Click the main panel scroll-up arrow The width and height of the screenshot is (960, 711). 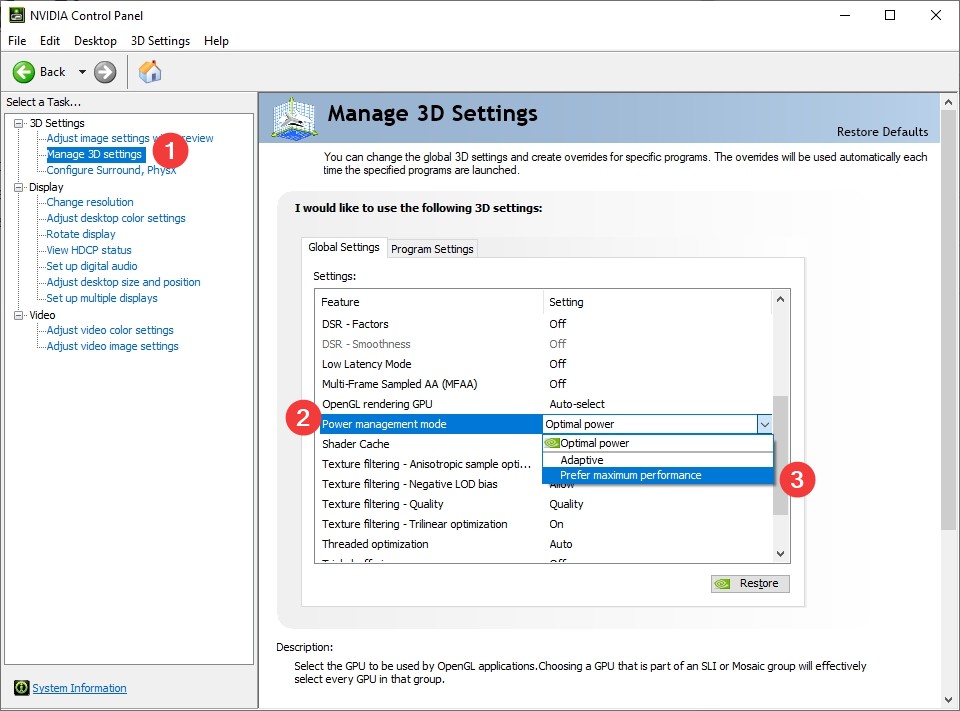click(x=948, y=102)
